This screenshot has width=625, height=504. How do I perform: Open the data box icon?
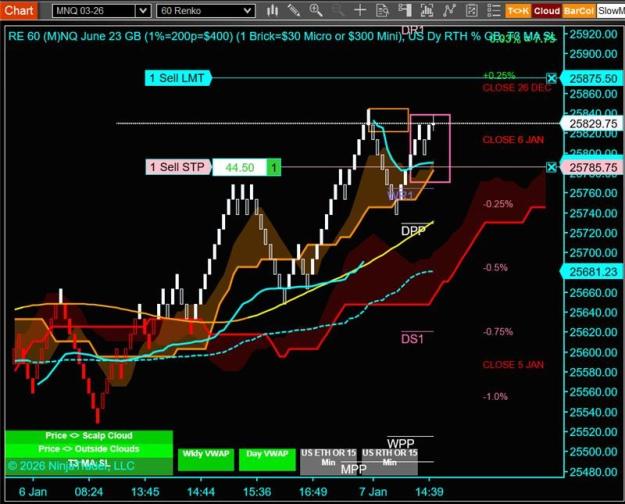(x=382, y=10)
